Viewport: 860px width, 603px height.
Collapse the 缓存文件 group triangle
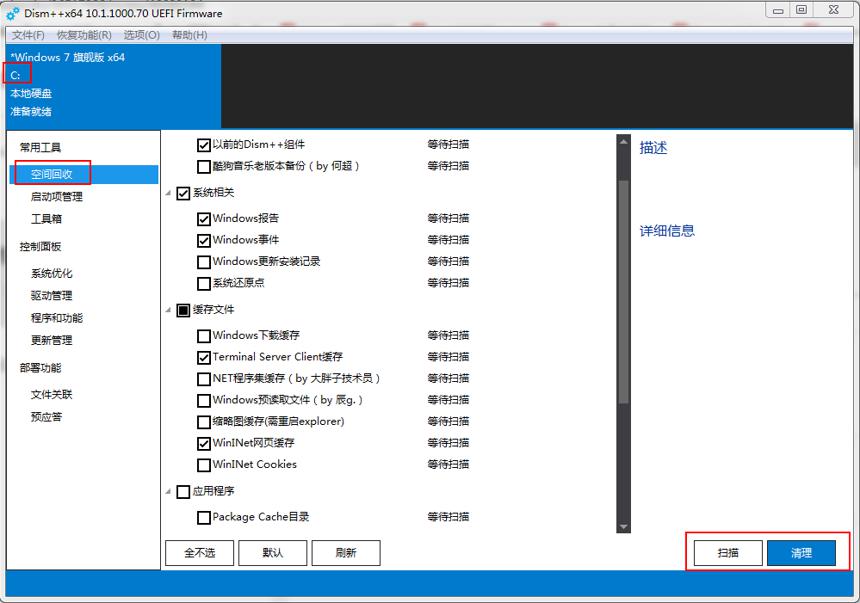(168, 311)
